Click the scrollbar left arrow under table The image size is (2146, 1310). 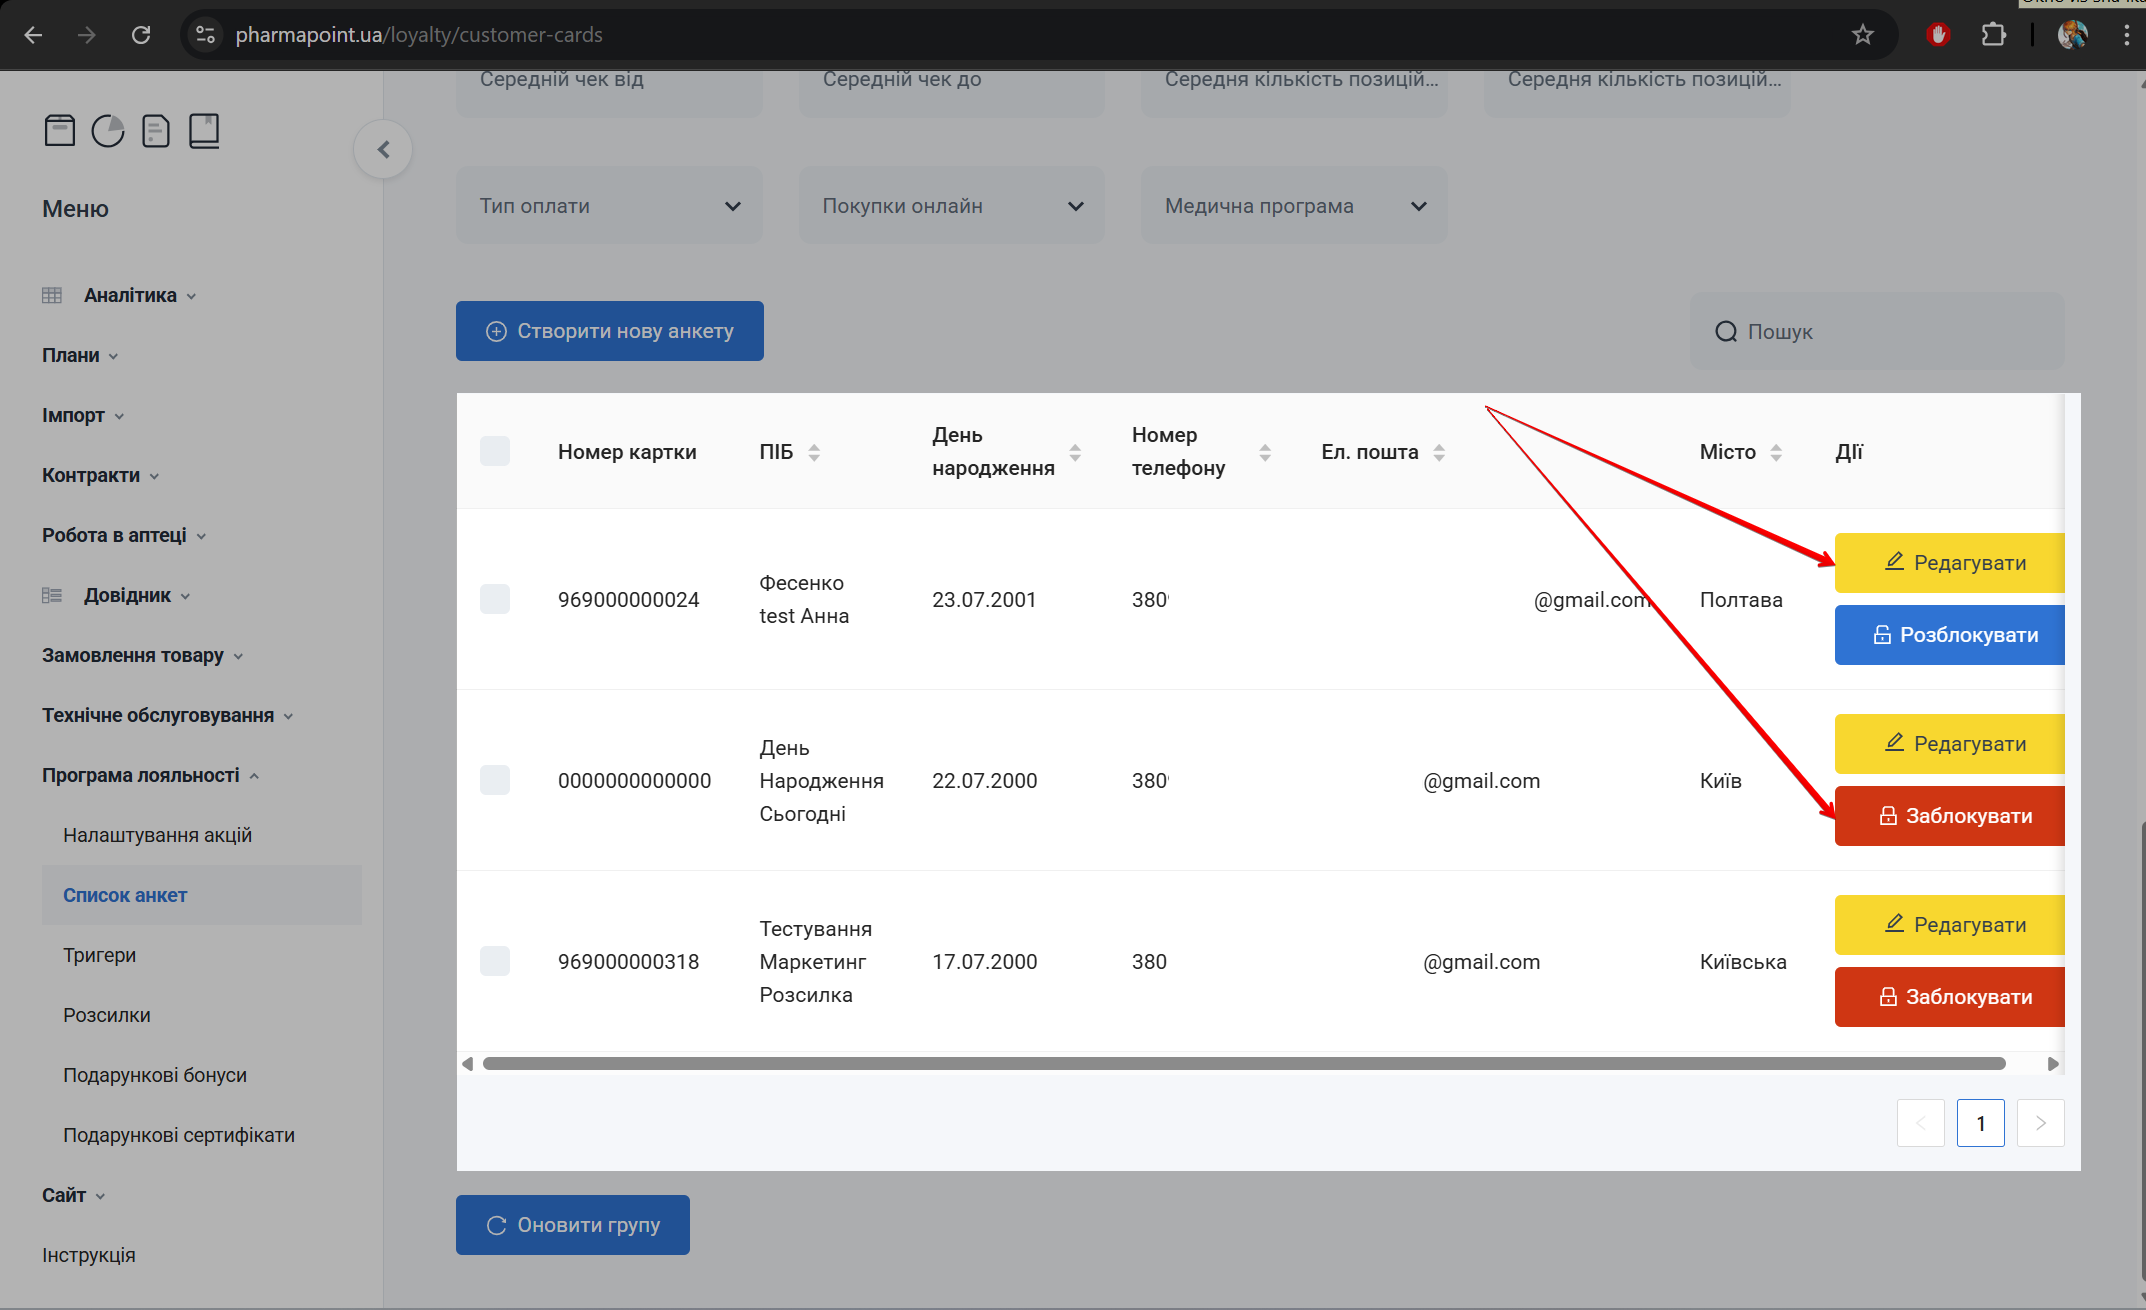[x=467, y=1064]
